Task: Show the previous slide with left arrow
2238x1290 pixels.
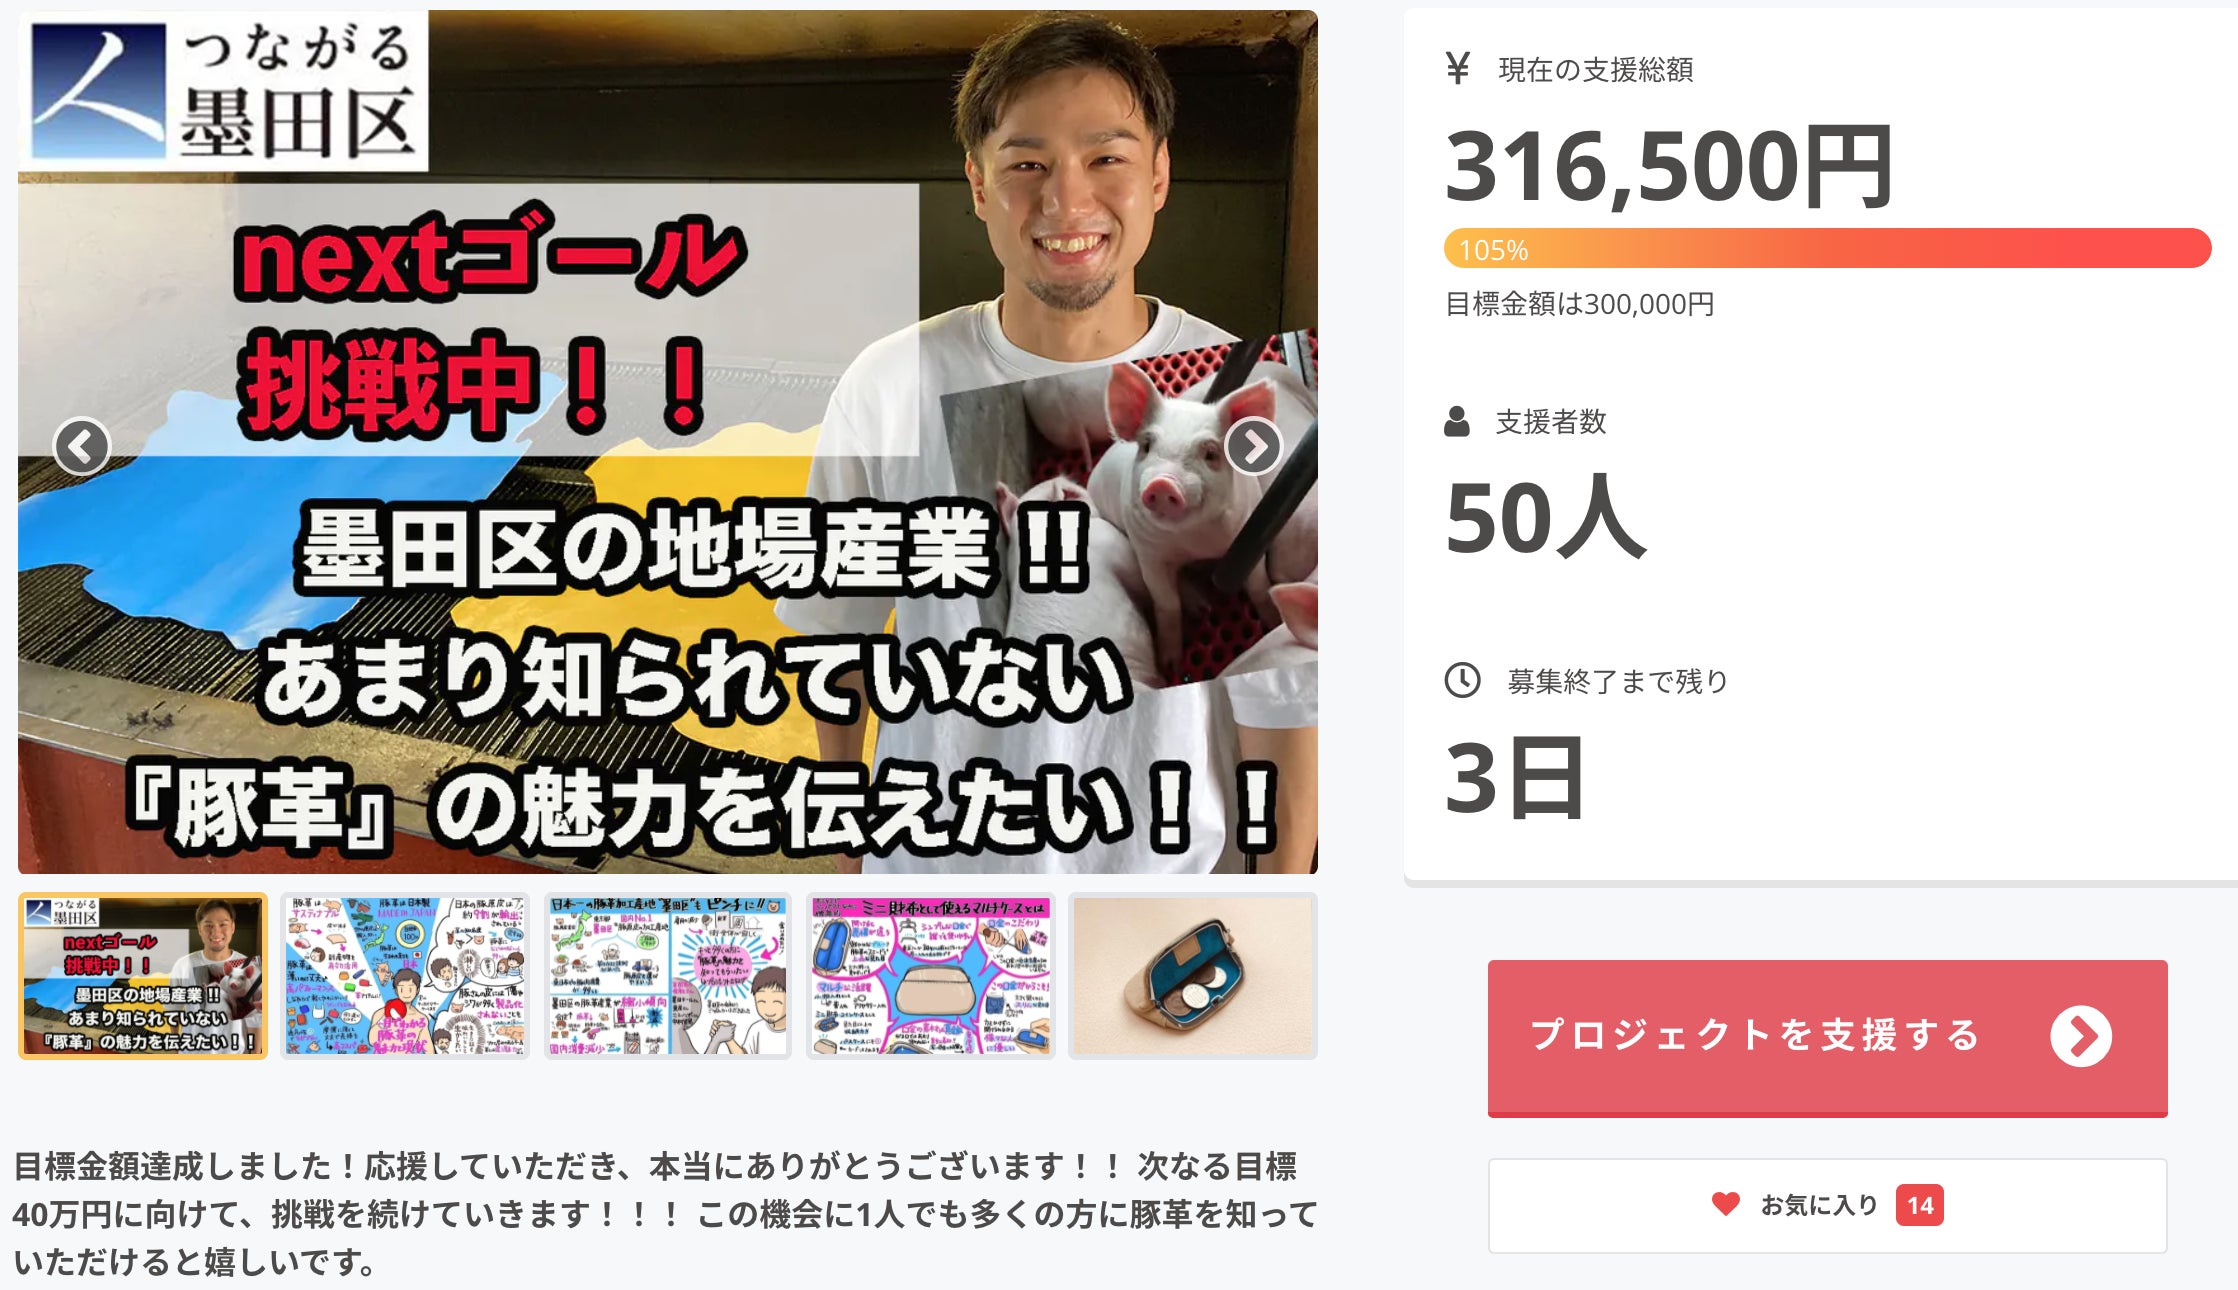Action: [x=82, y=446]
